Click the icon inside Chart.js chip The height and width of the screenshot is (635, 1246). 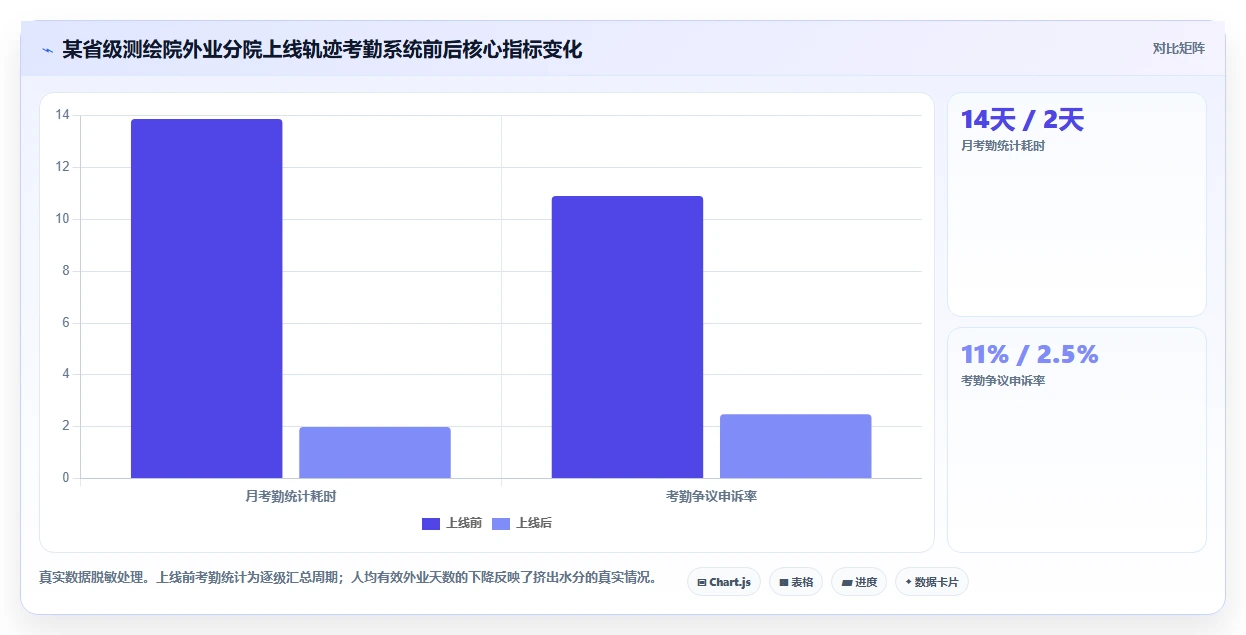[x=702, y=582]
